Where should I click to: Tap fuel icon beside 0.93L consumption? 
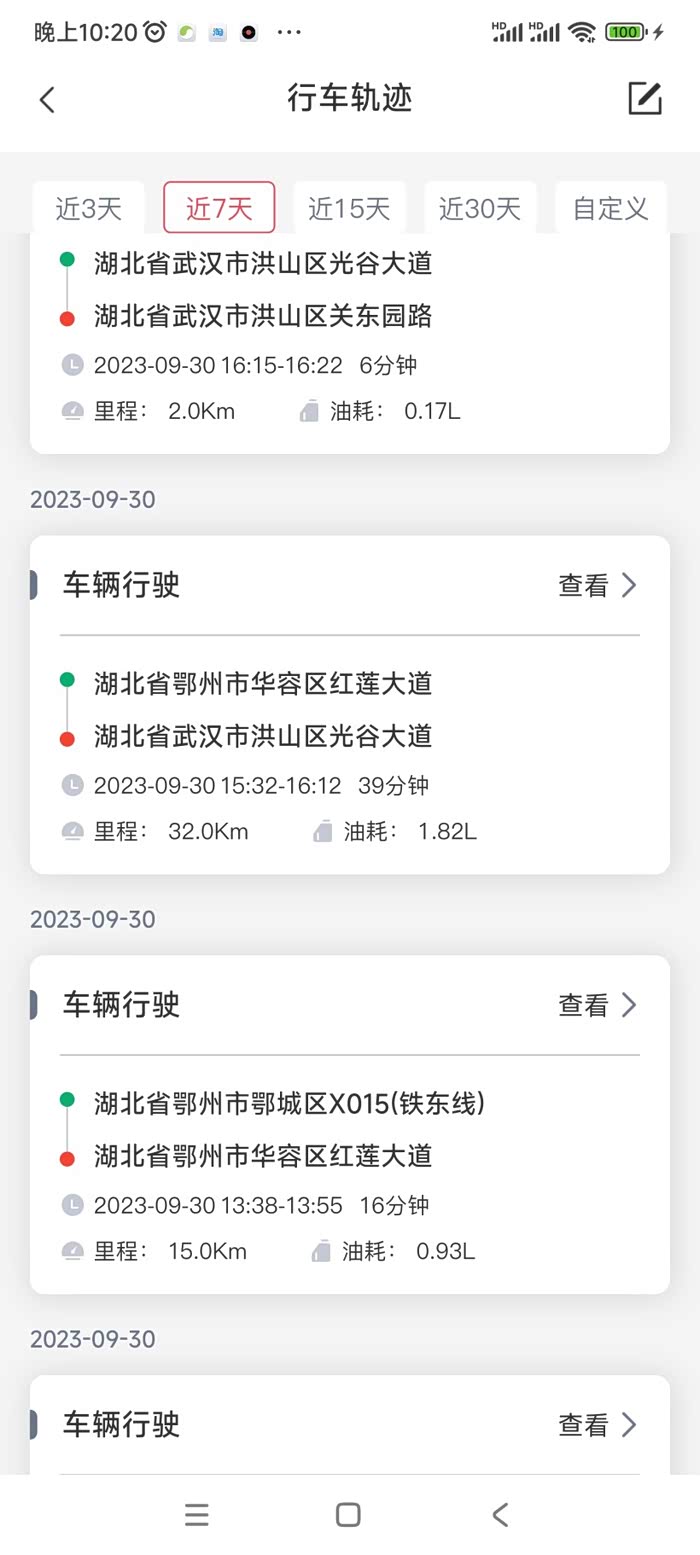321,1251
